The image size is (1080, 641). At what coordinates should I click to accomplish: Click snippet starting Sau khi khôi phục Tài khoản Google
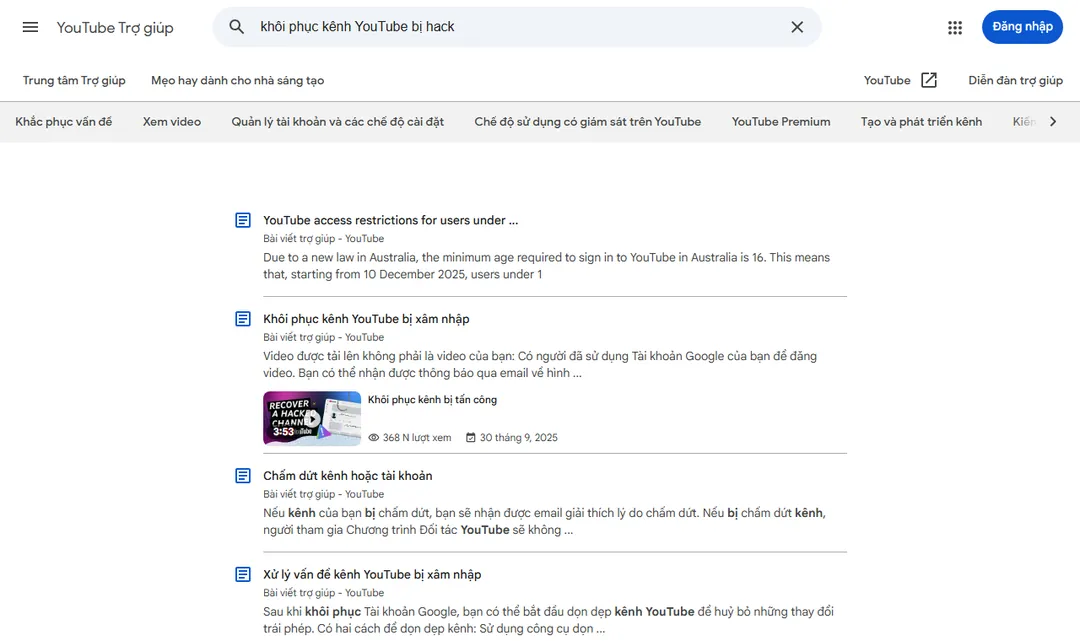coord(548,620)
